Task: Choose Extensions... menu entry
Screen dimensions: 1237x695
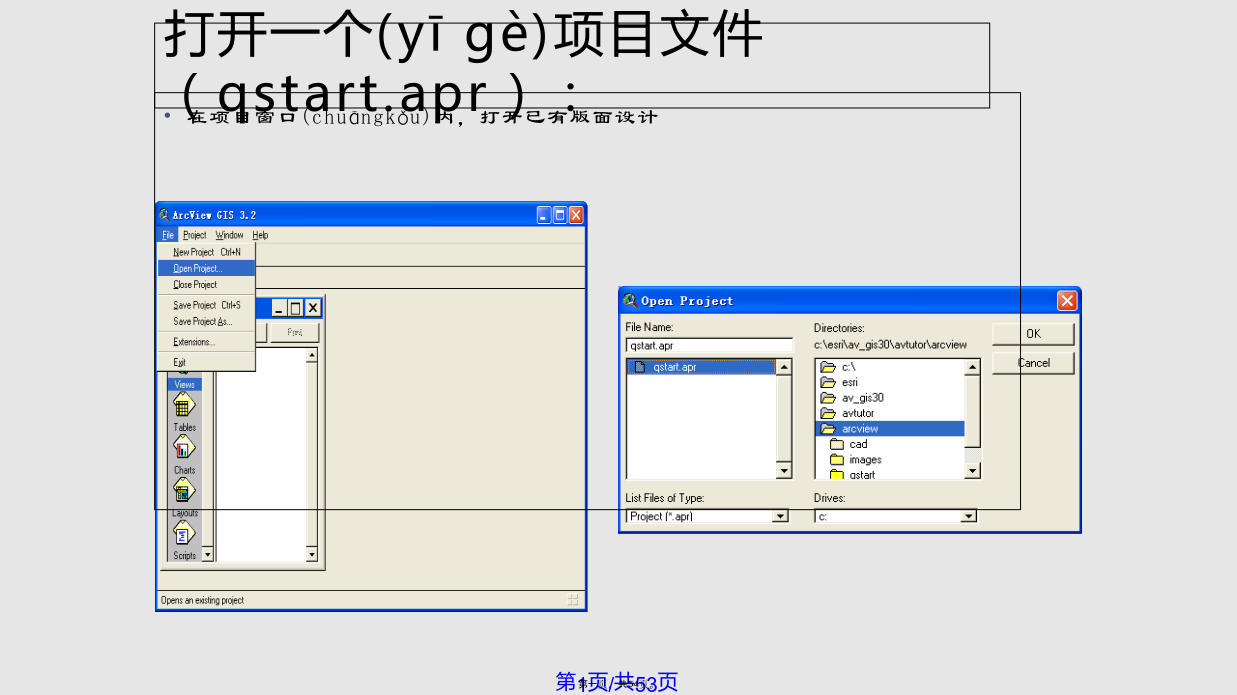Action: (207, 342)
